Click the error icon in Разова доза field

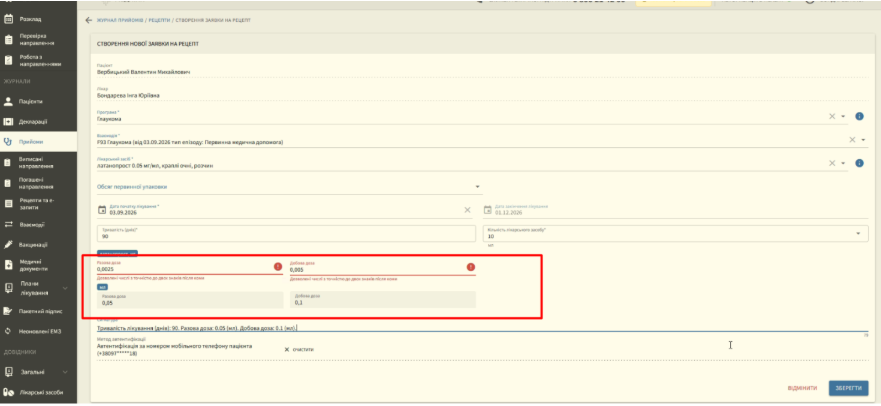pos(278,267)
